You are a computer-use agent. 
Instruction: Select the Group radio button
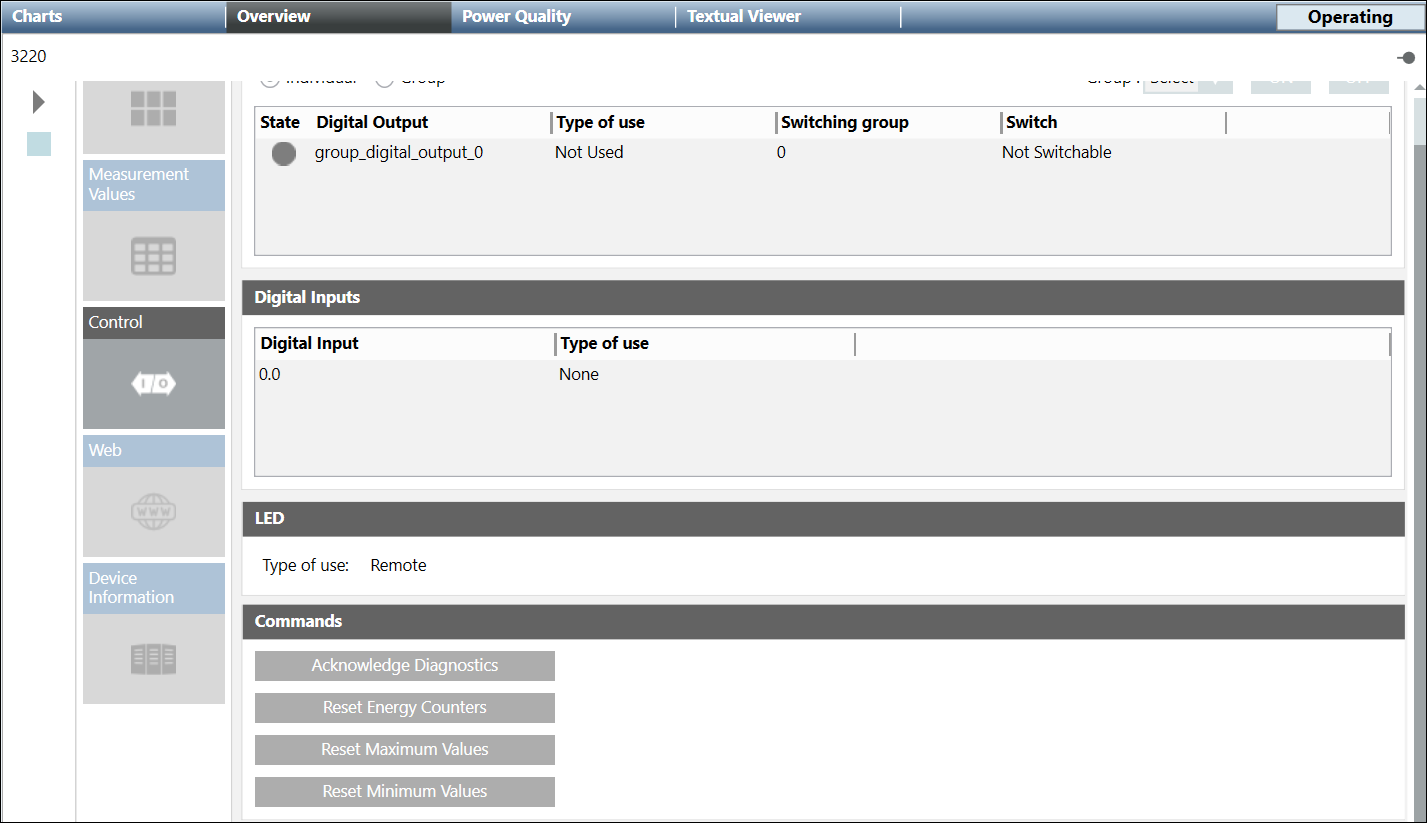[384, 79]
